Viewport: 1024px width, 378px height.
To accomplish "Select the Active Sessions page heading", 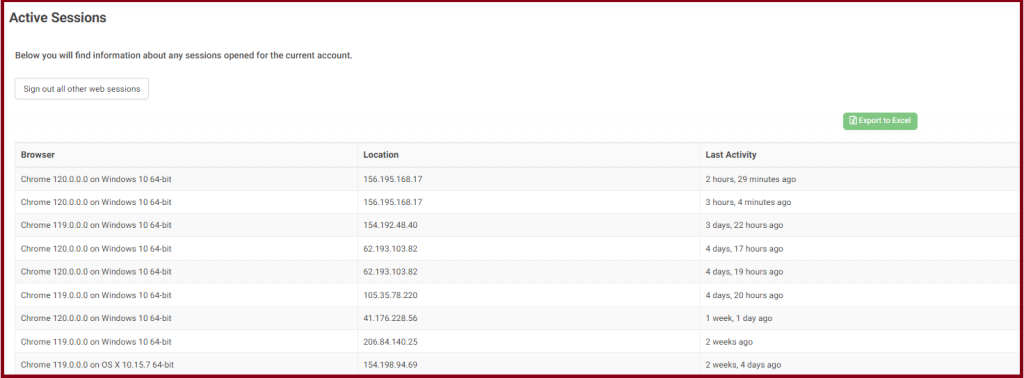I will 57,18.
